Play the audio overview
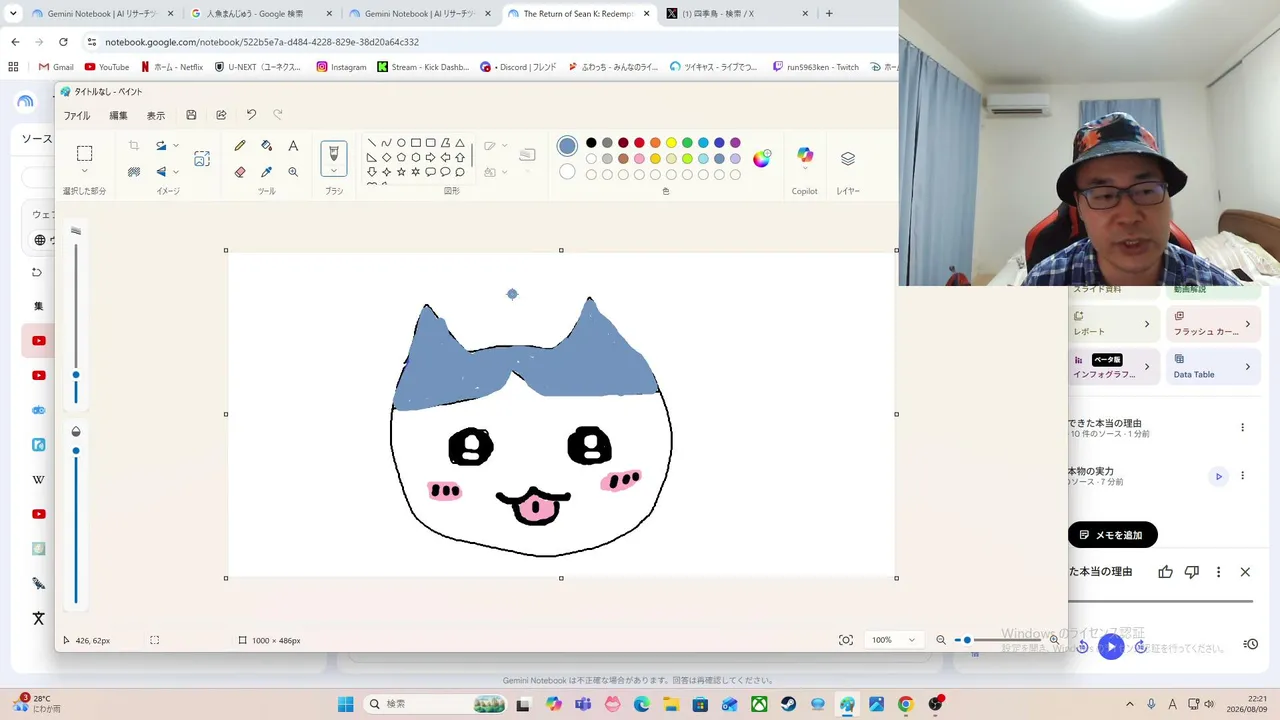Screen dimensions: 1280x720 (1110, 647)
